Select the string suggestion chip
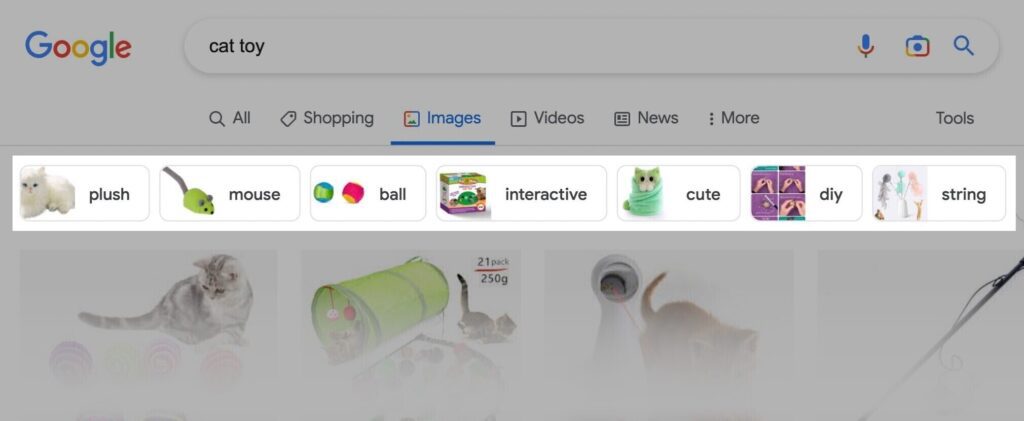 pos(939,193)
